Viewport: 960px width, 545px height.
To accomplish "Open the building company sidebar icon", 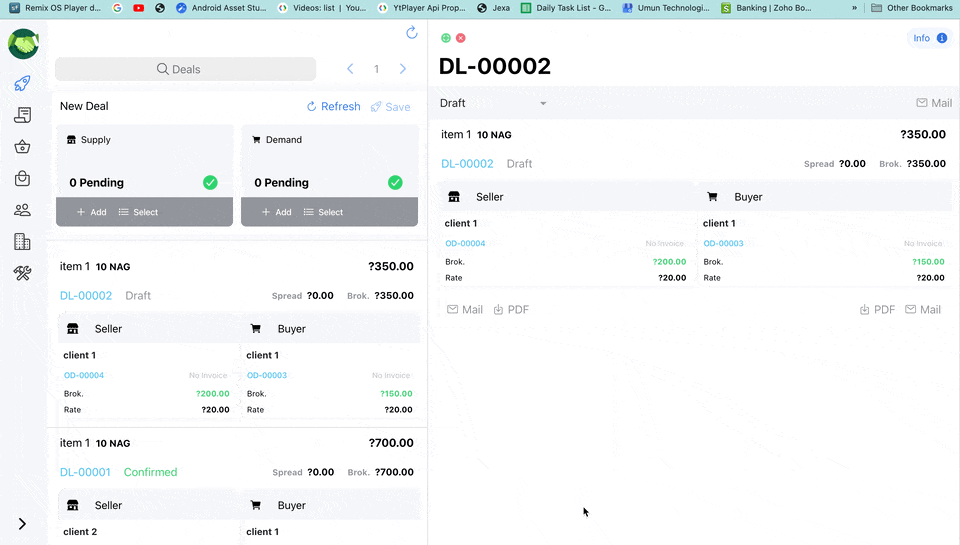I will (23, 242).
